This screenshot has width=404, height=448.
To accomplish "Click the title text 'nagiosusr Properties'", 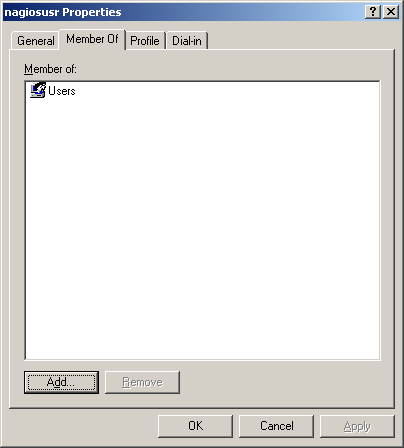I will point(63,12).
